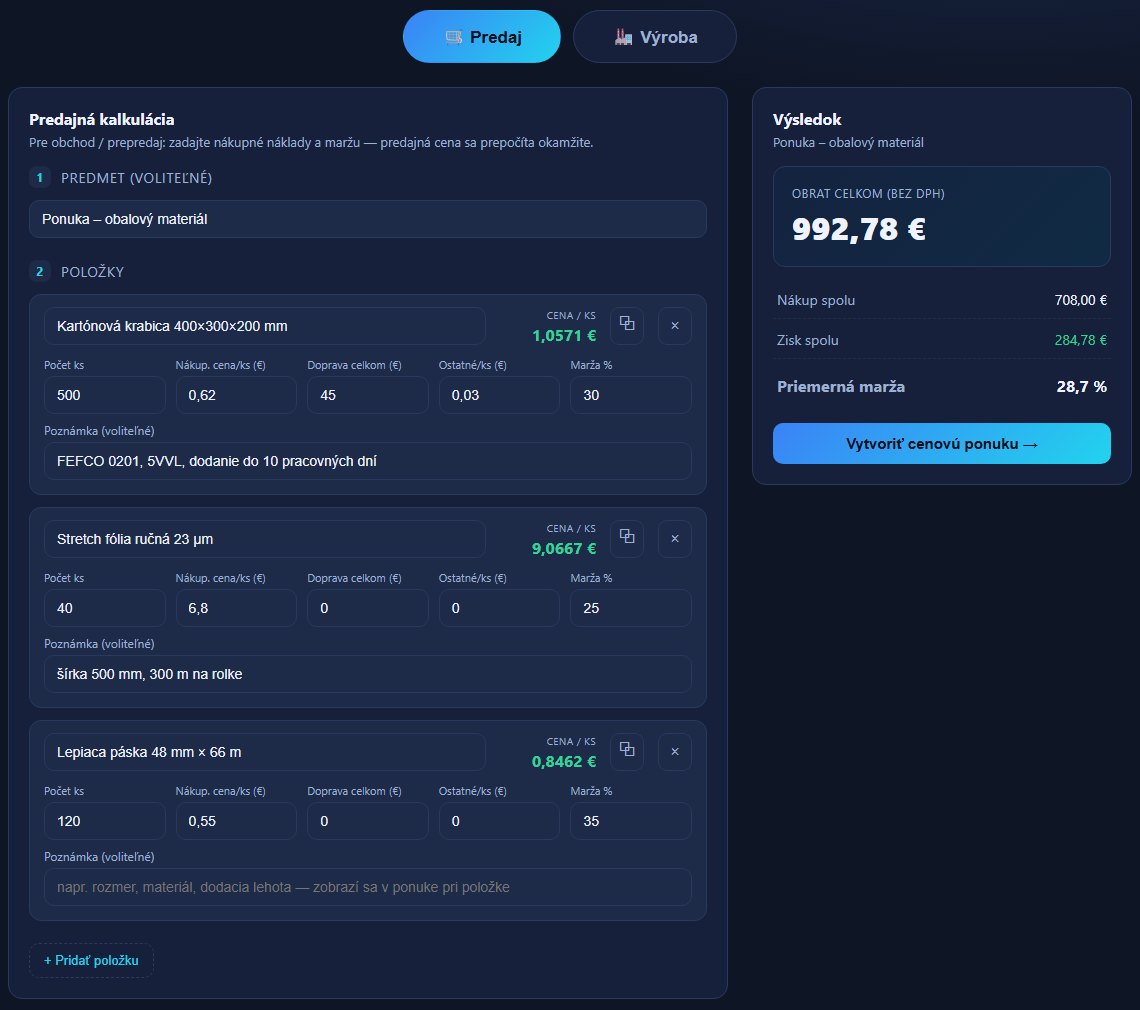Image resolution: width=1140 pixels, height=1010 pixels.
Task: Duplicate the Kartónová krabica item
Action: (x=627, y=325)
